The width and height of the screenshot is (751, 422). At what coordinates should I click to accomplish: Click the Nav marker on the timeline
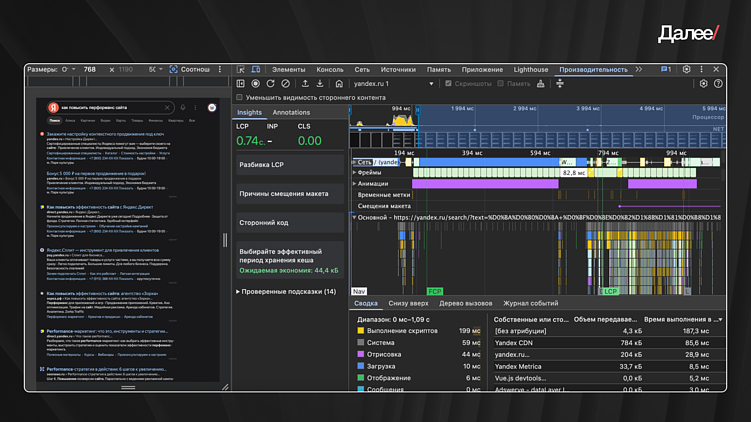[x=359, y=291]
